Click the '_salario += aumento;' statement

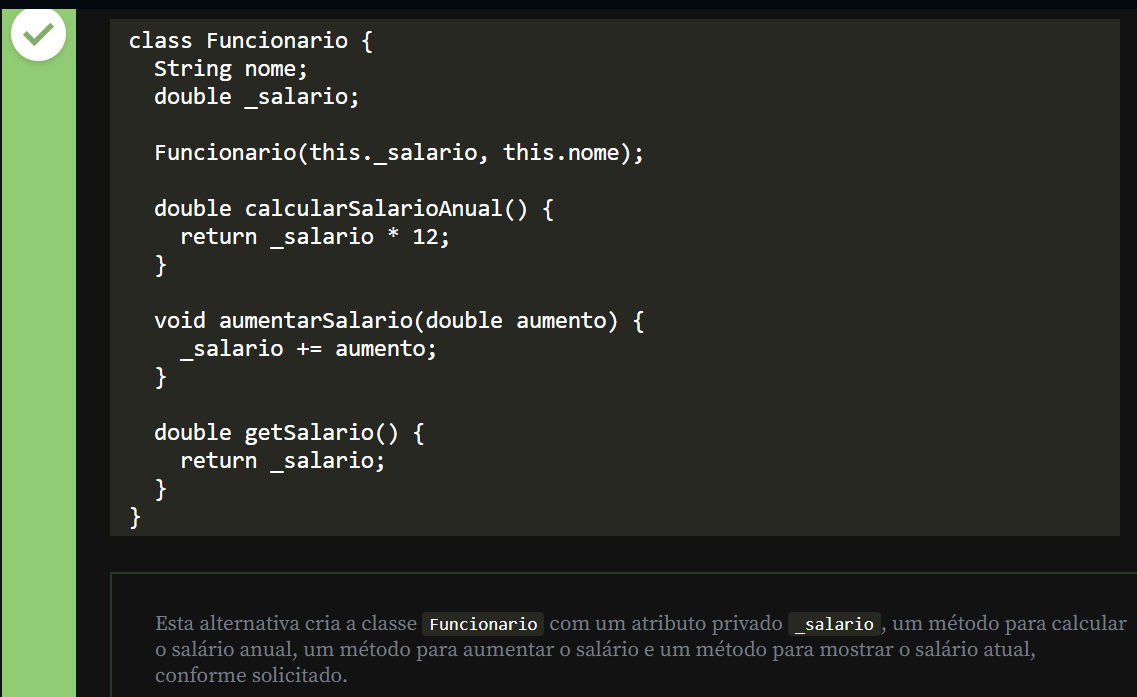coord(308,349)
